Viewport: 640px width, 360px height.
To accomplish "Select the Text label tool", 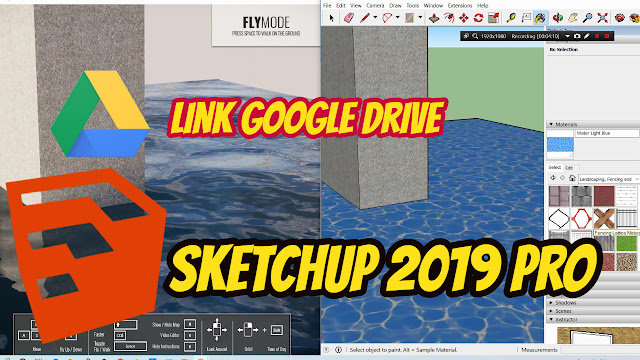I will 526,18.
